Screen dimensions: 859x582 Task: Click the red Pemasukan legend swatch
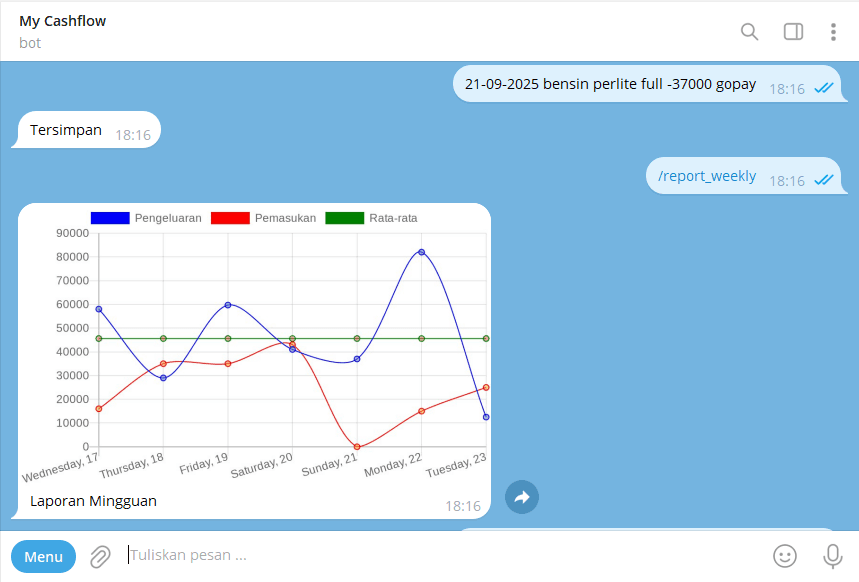(x=230, y=218)
